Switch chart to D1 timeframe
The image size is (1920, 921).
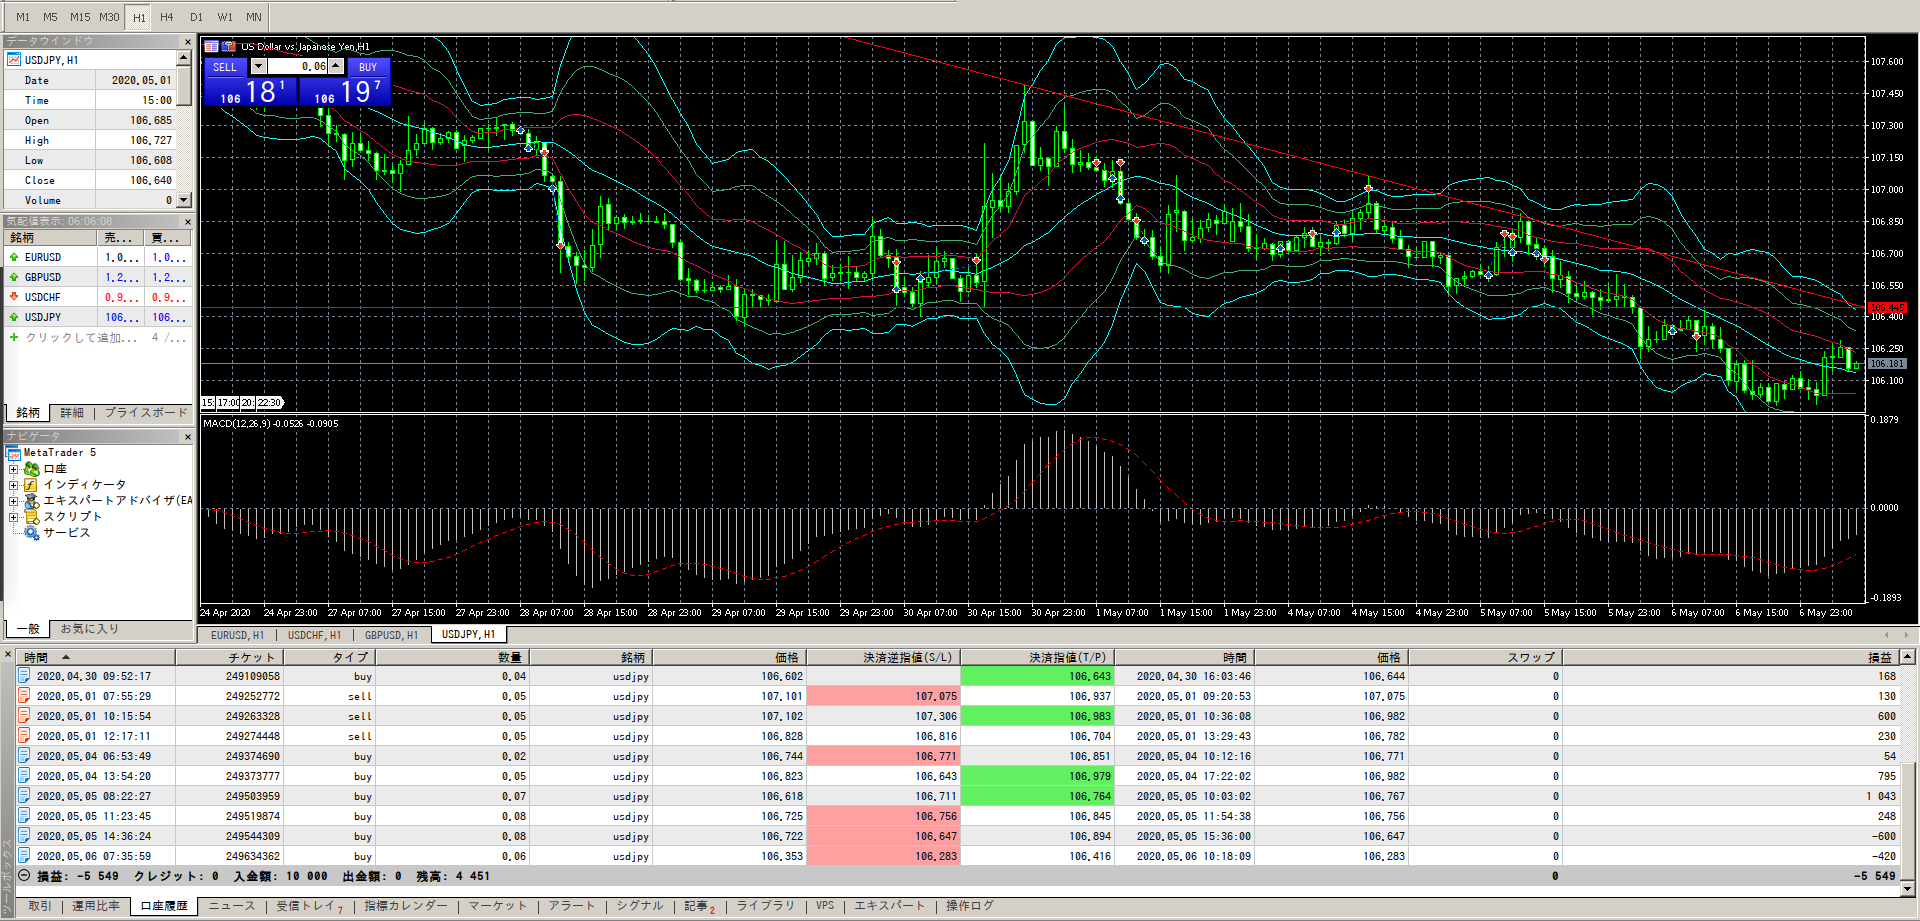tap(196, 17)
